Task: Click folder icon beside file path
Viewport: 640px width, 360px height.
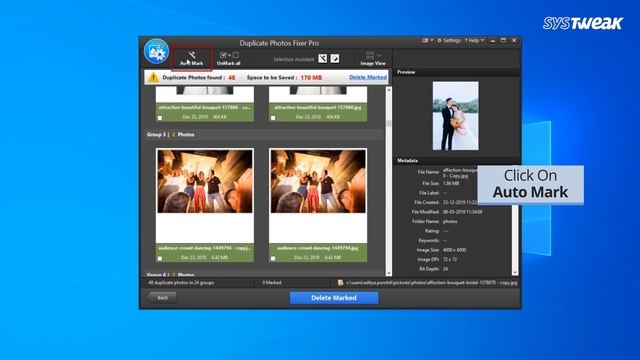Action: pos(340,282)
